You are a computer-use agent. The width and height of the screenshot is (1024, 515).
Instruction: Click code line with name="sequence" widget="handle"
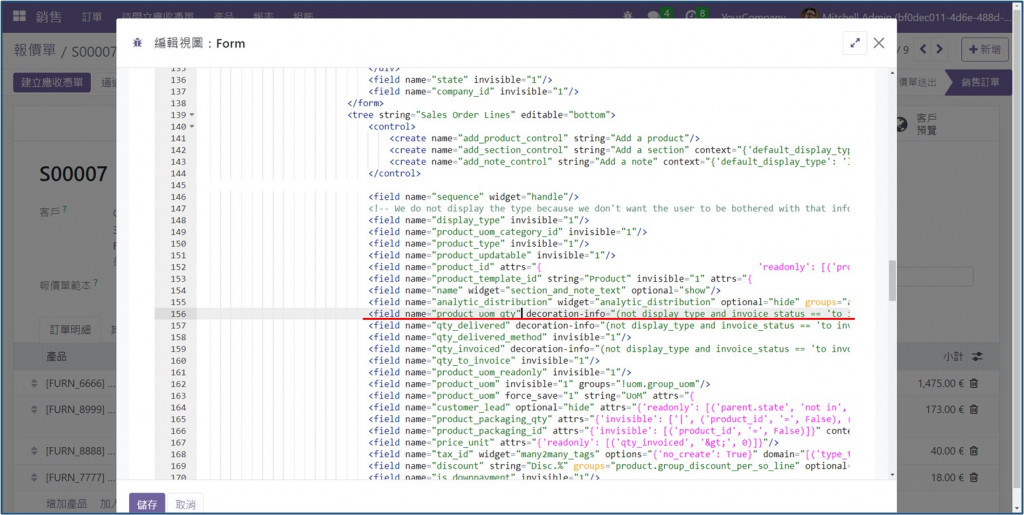pos(473,197)
